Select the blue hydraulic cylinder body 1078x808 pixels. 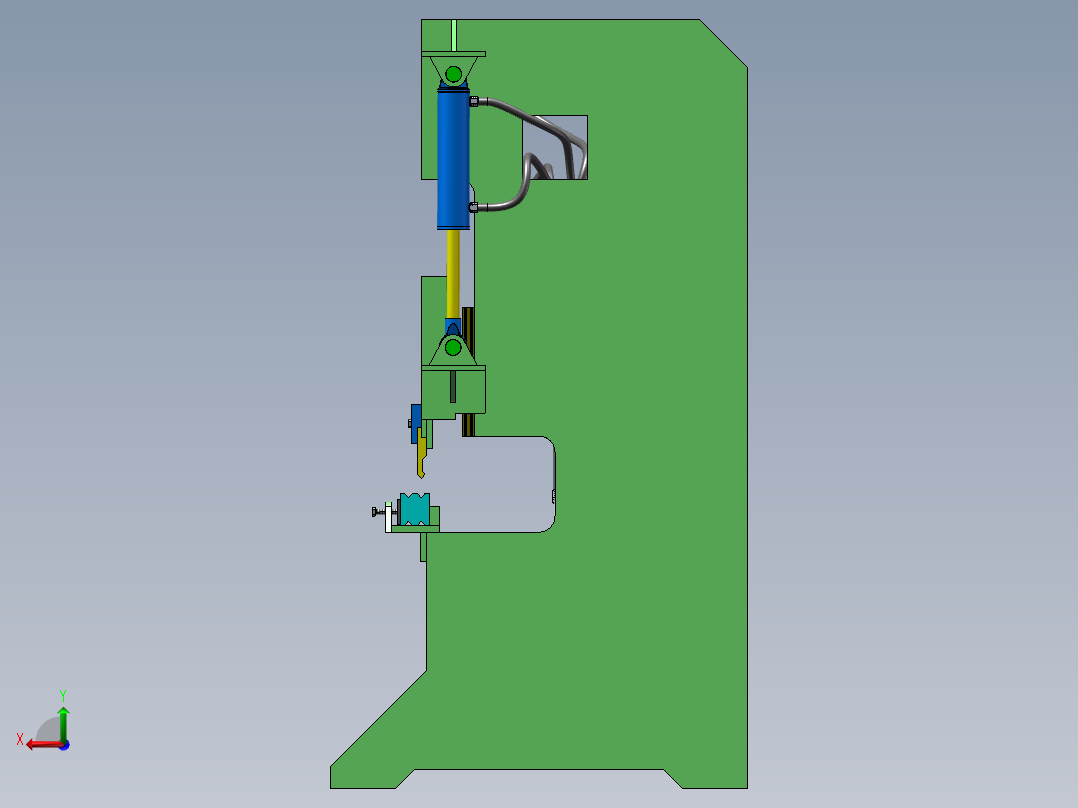[x=453, y=160]
